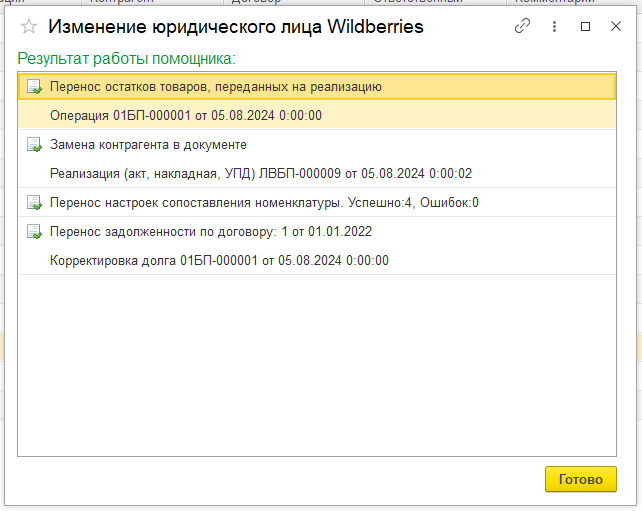The height and width of the screenshot is (511, 642).
Task: Open Реализация ЛВБП-000009 document line
Action: (261, 174)
